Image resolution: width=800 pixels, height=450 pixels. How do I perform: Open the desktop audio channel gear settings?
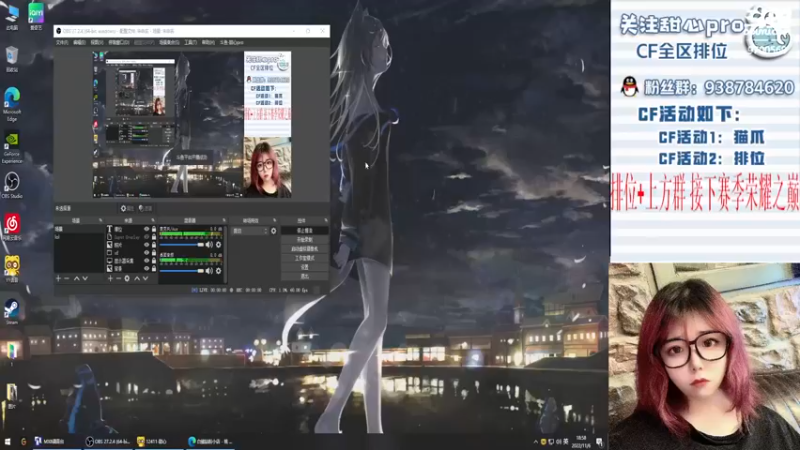pos(218,271)
